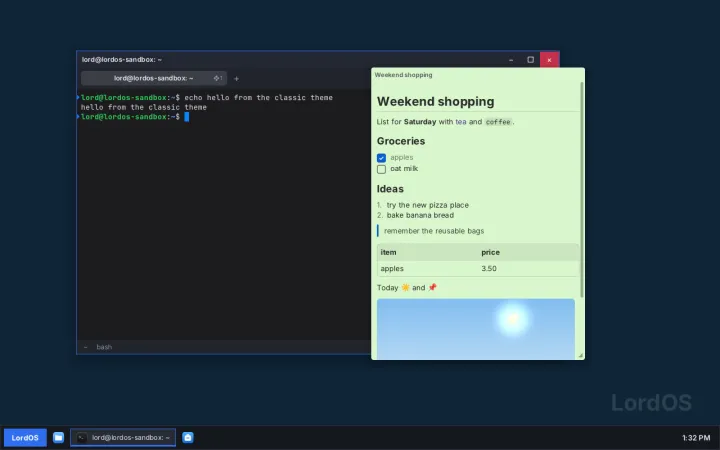Open the file manager from the taskbar
Viewport: 720px width, 450px height.
click(x=58, y=438)
